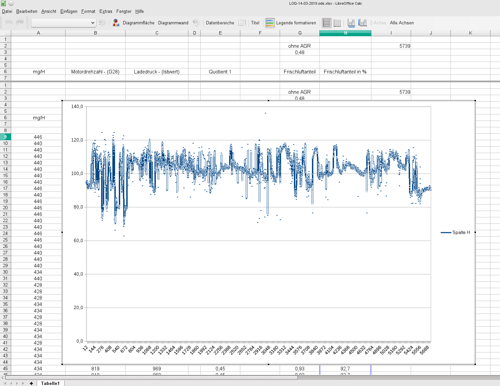Screen dimensions: 500x386
Task: Open the Format menu
Action: (x=88, y=11)
